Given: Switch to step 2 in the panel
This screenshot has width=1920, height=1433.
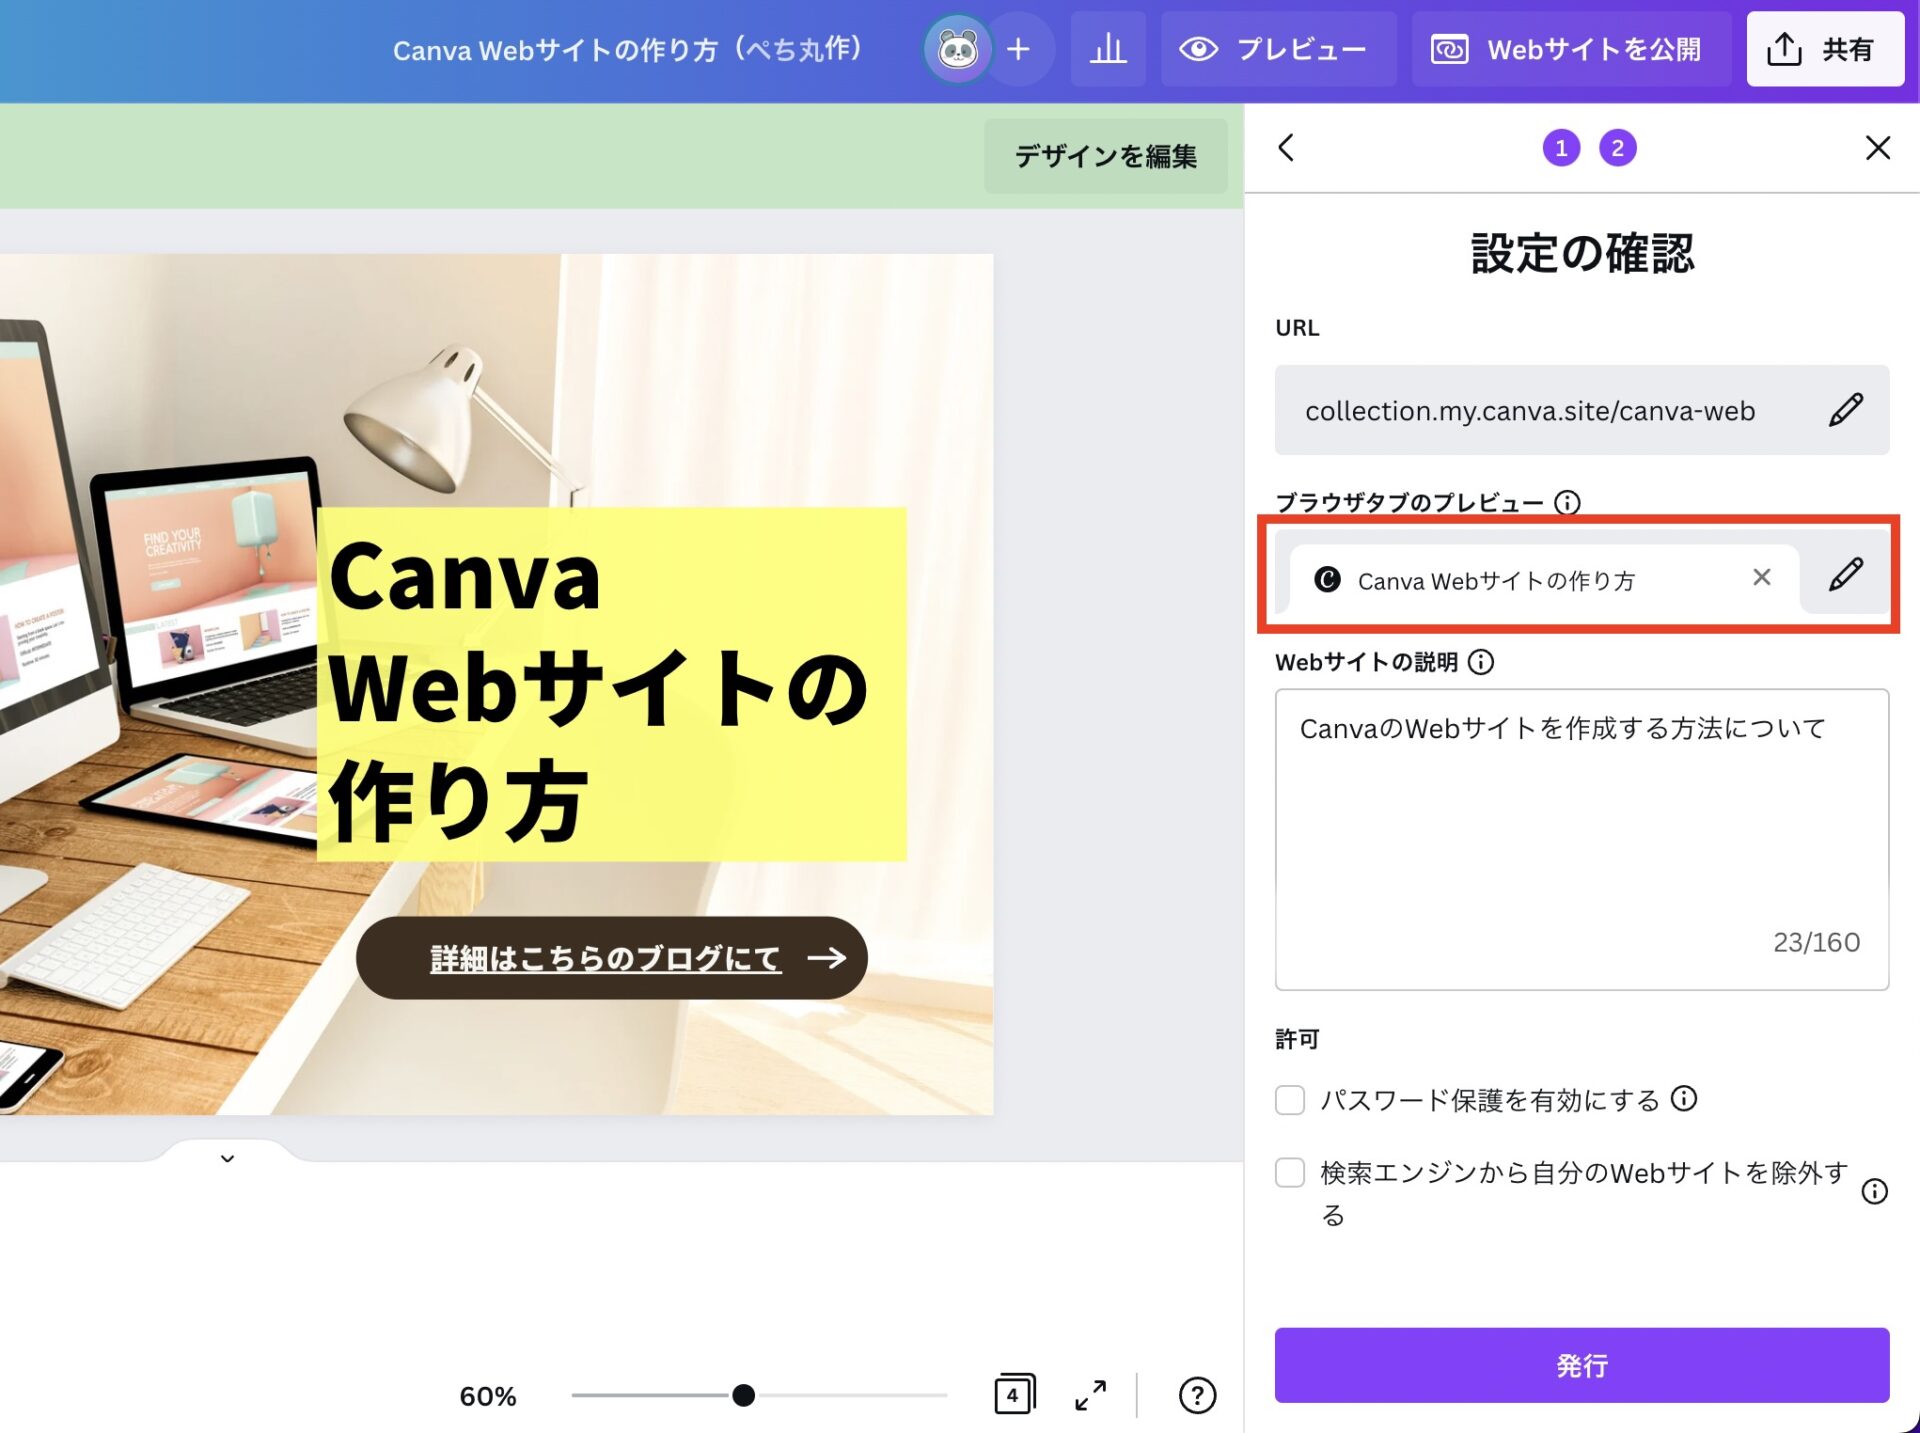Looking at the screenshot, I should [1618, 148].
